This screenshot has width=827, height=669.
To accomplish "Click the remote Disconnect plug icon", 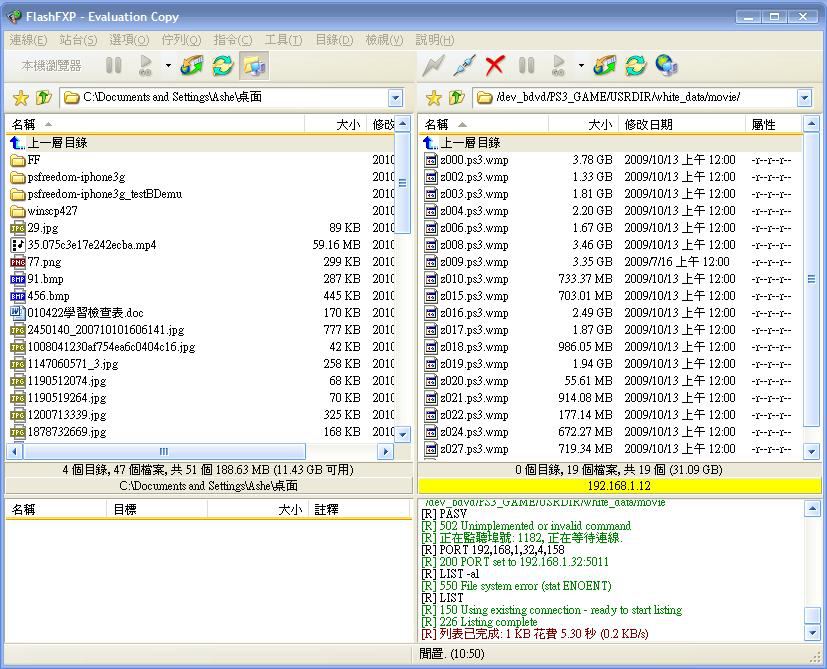I will pyautogui.click(x=464, y=65).
